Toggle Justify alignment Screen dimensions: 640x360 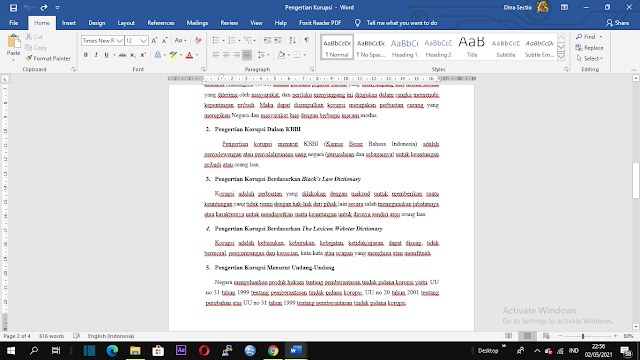click(x=247, y=55)
